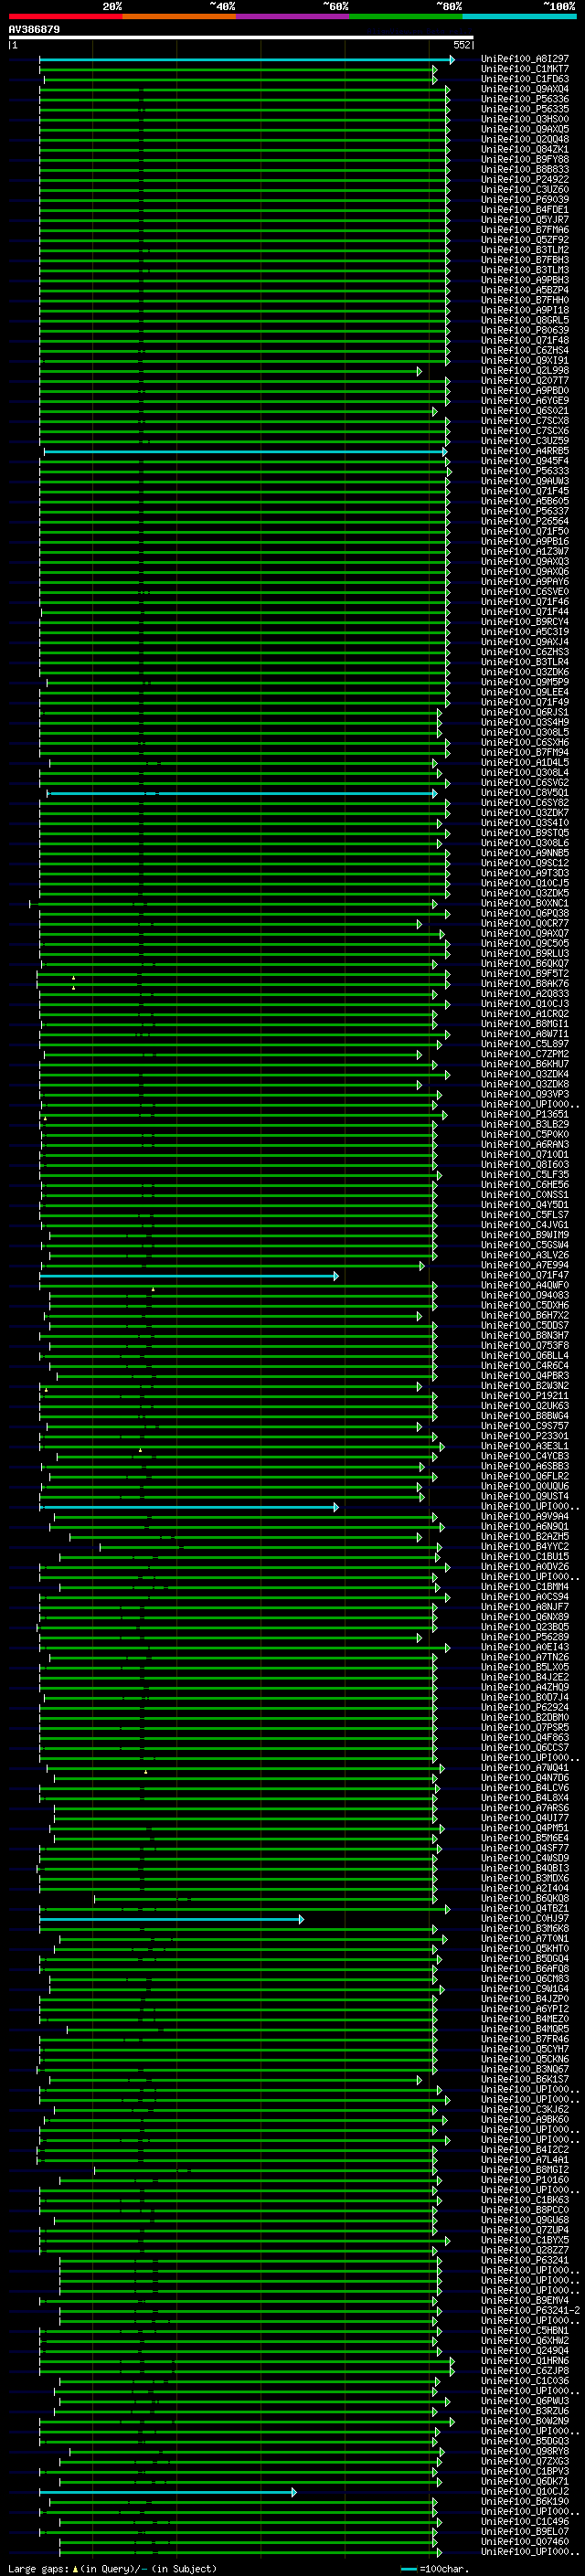This screenshot has height=2576, width=585.
Task: Open hit UniRef100_C4YCB3
Action: tap(524, 1456)
